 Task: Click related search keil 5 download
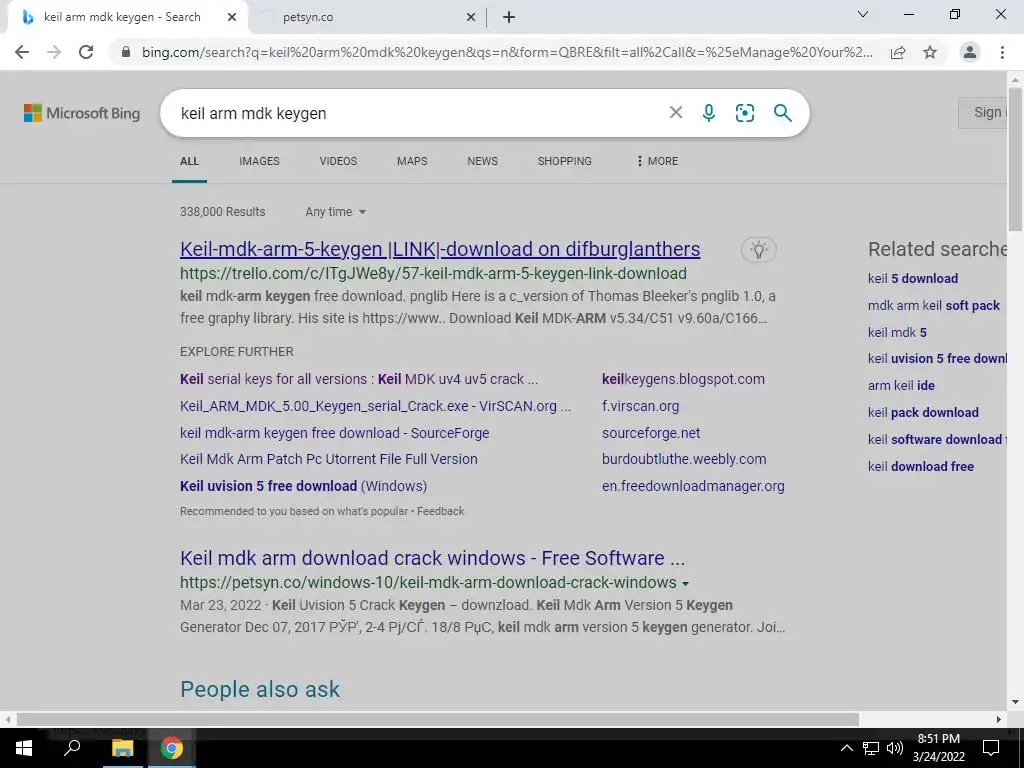click(x=913, y=278)
